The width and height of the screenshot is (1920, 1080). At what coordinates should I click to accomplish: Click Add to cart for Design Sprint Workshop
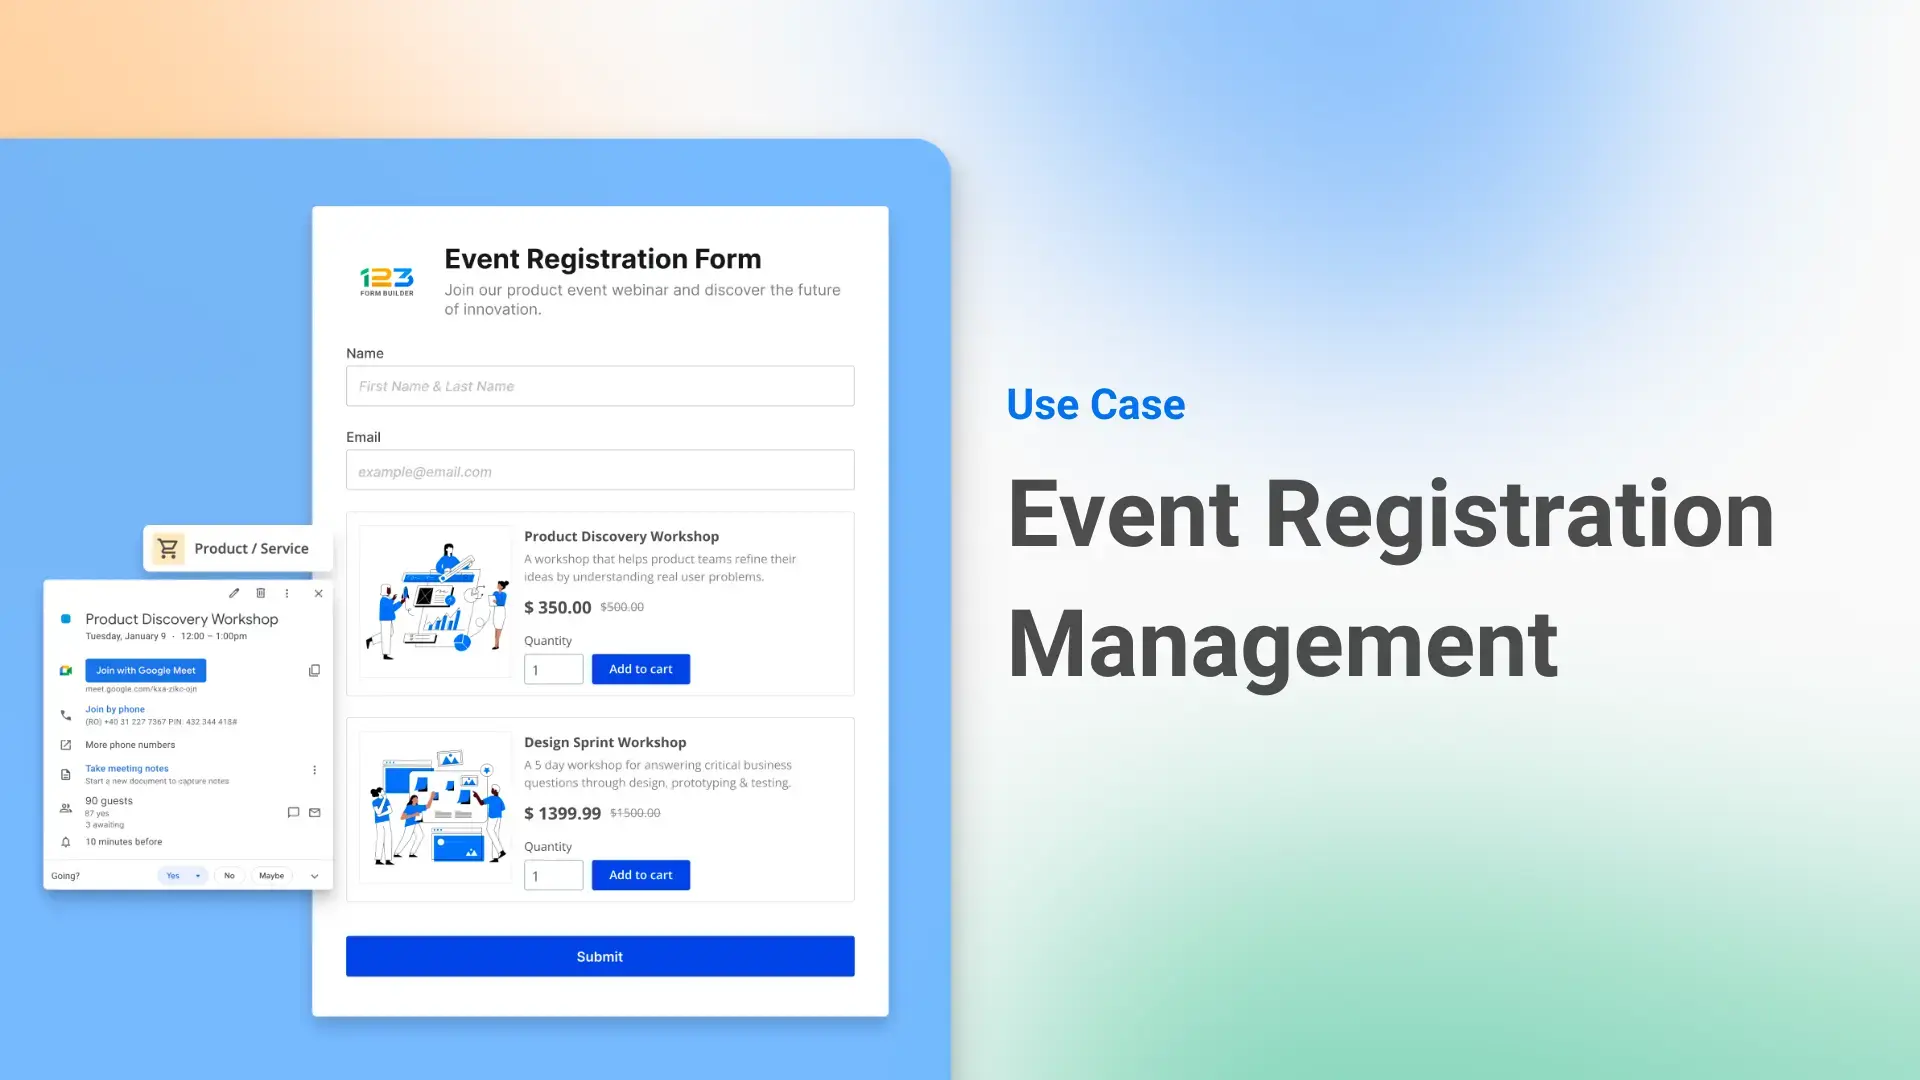click(x=641, y=874)
